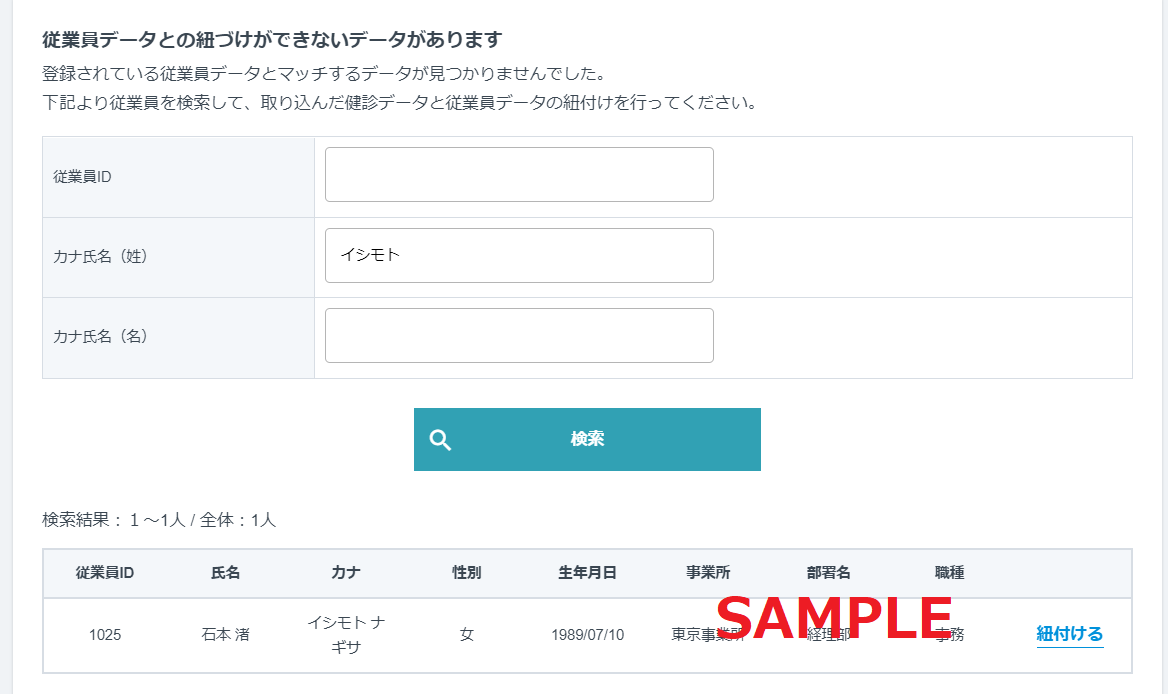Click the empty カナ氏名（名） input field
Viewport: 1168px width, 694px height.
click(x=518, y=335)
